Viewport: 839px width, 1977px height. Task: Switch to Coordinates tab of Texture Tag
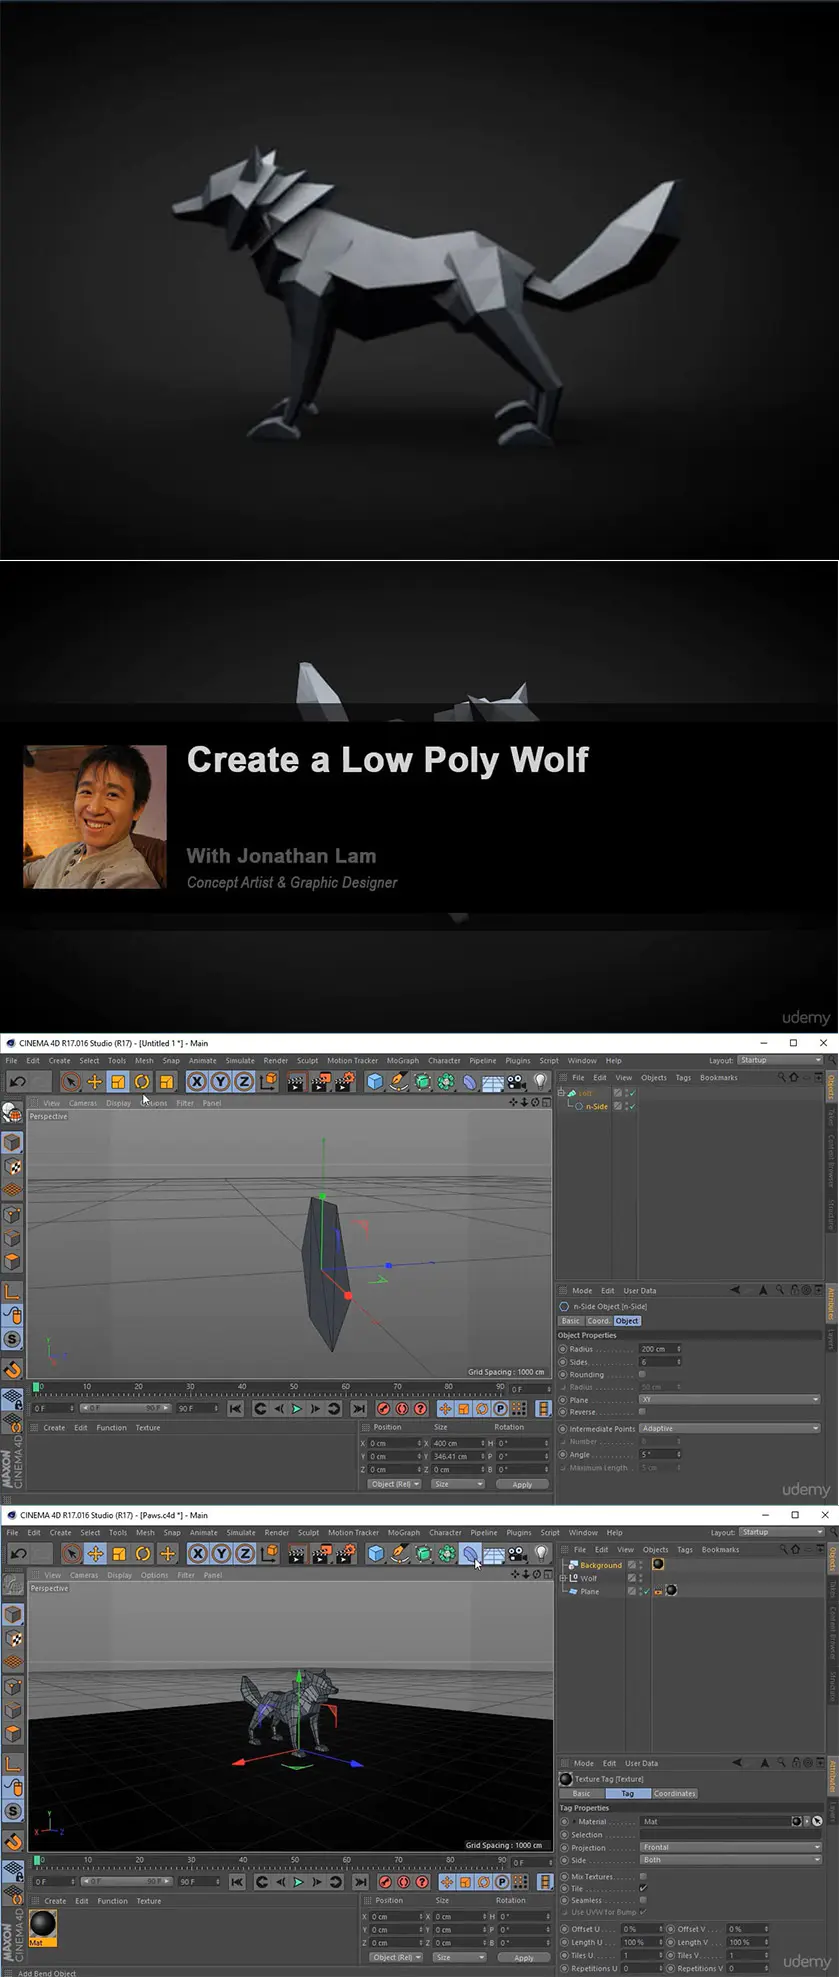tap(675, 1793)
